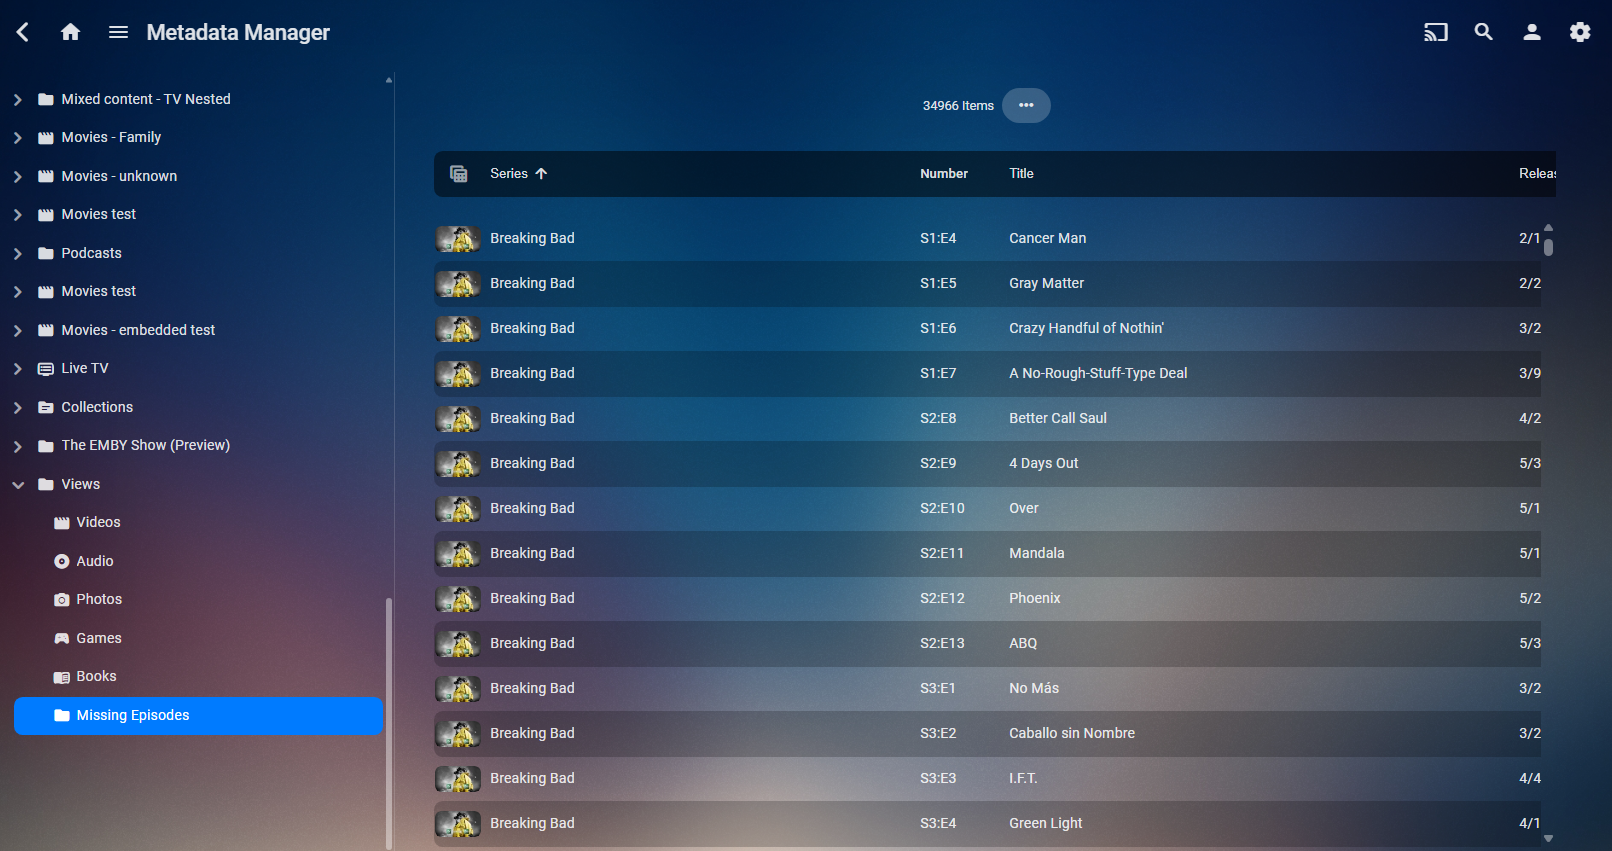The image size is (1612, 851).
Task: Select 'A No-Rough-Stuff-Type Deal' episode title
Action: pyautogui.click(x=1098, y=373)
